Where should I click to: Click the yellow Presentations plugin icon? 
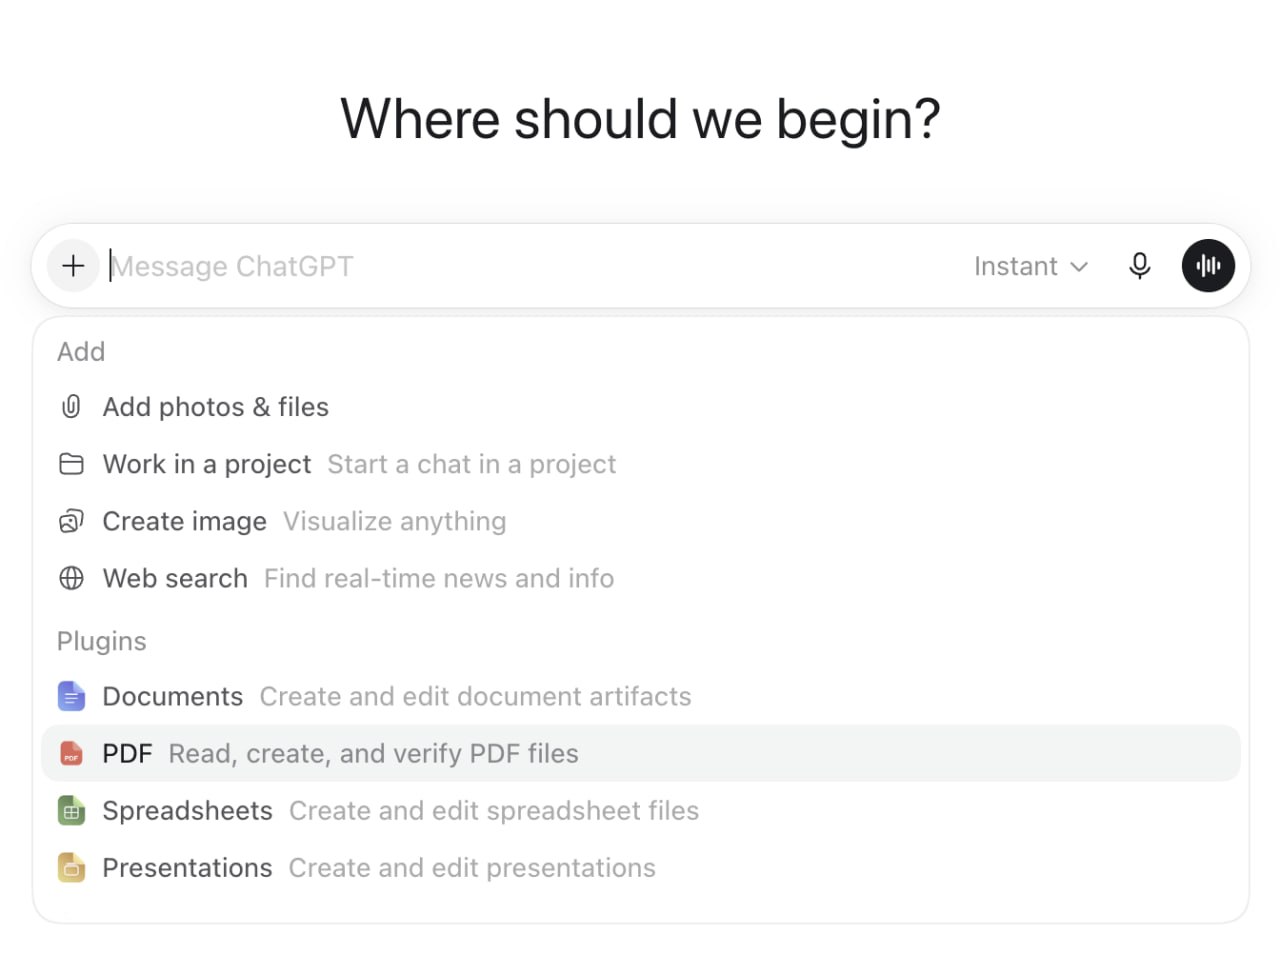click(71, 868)
